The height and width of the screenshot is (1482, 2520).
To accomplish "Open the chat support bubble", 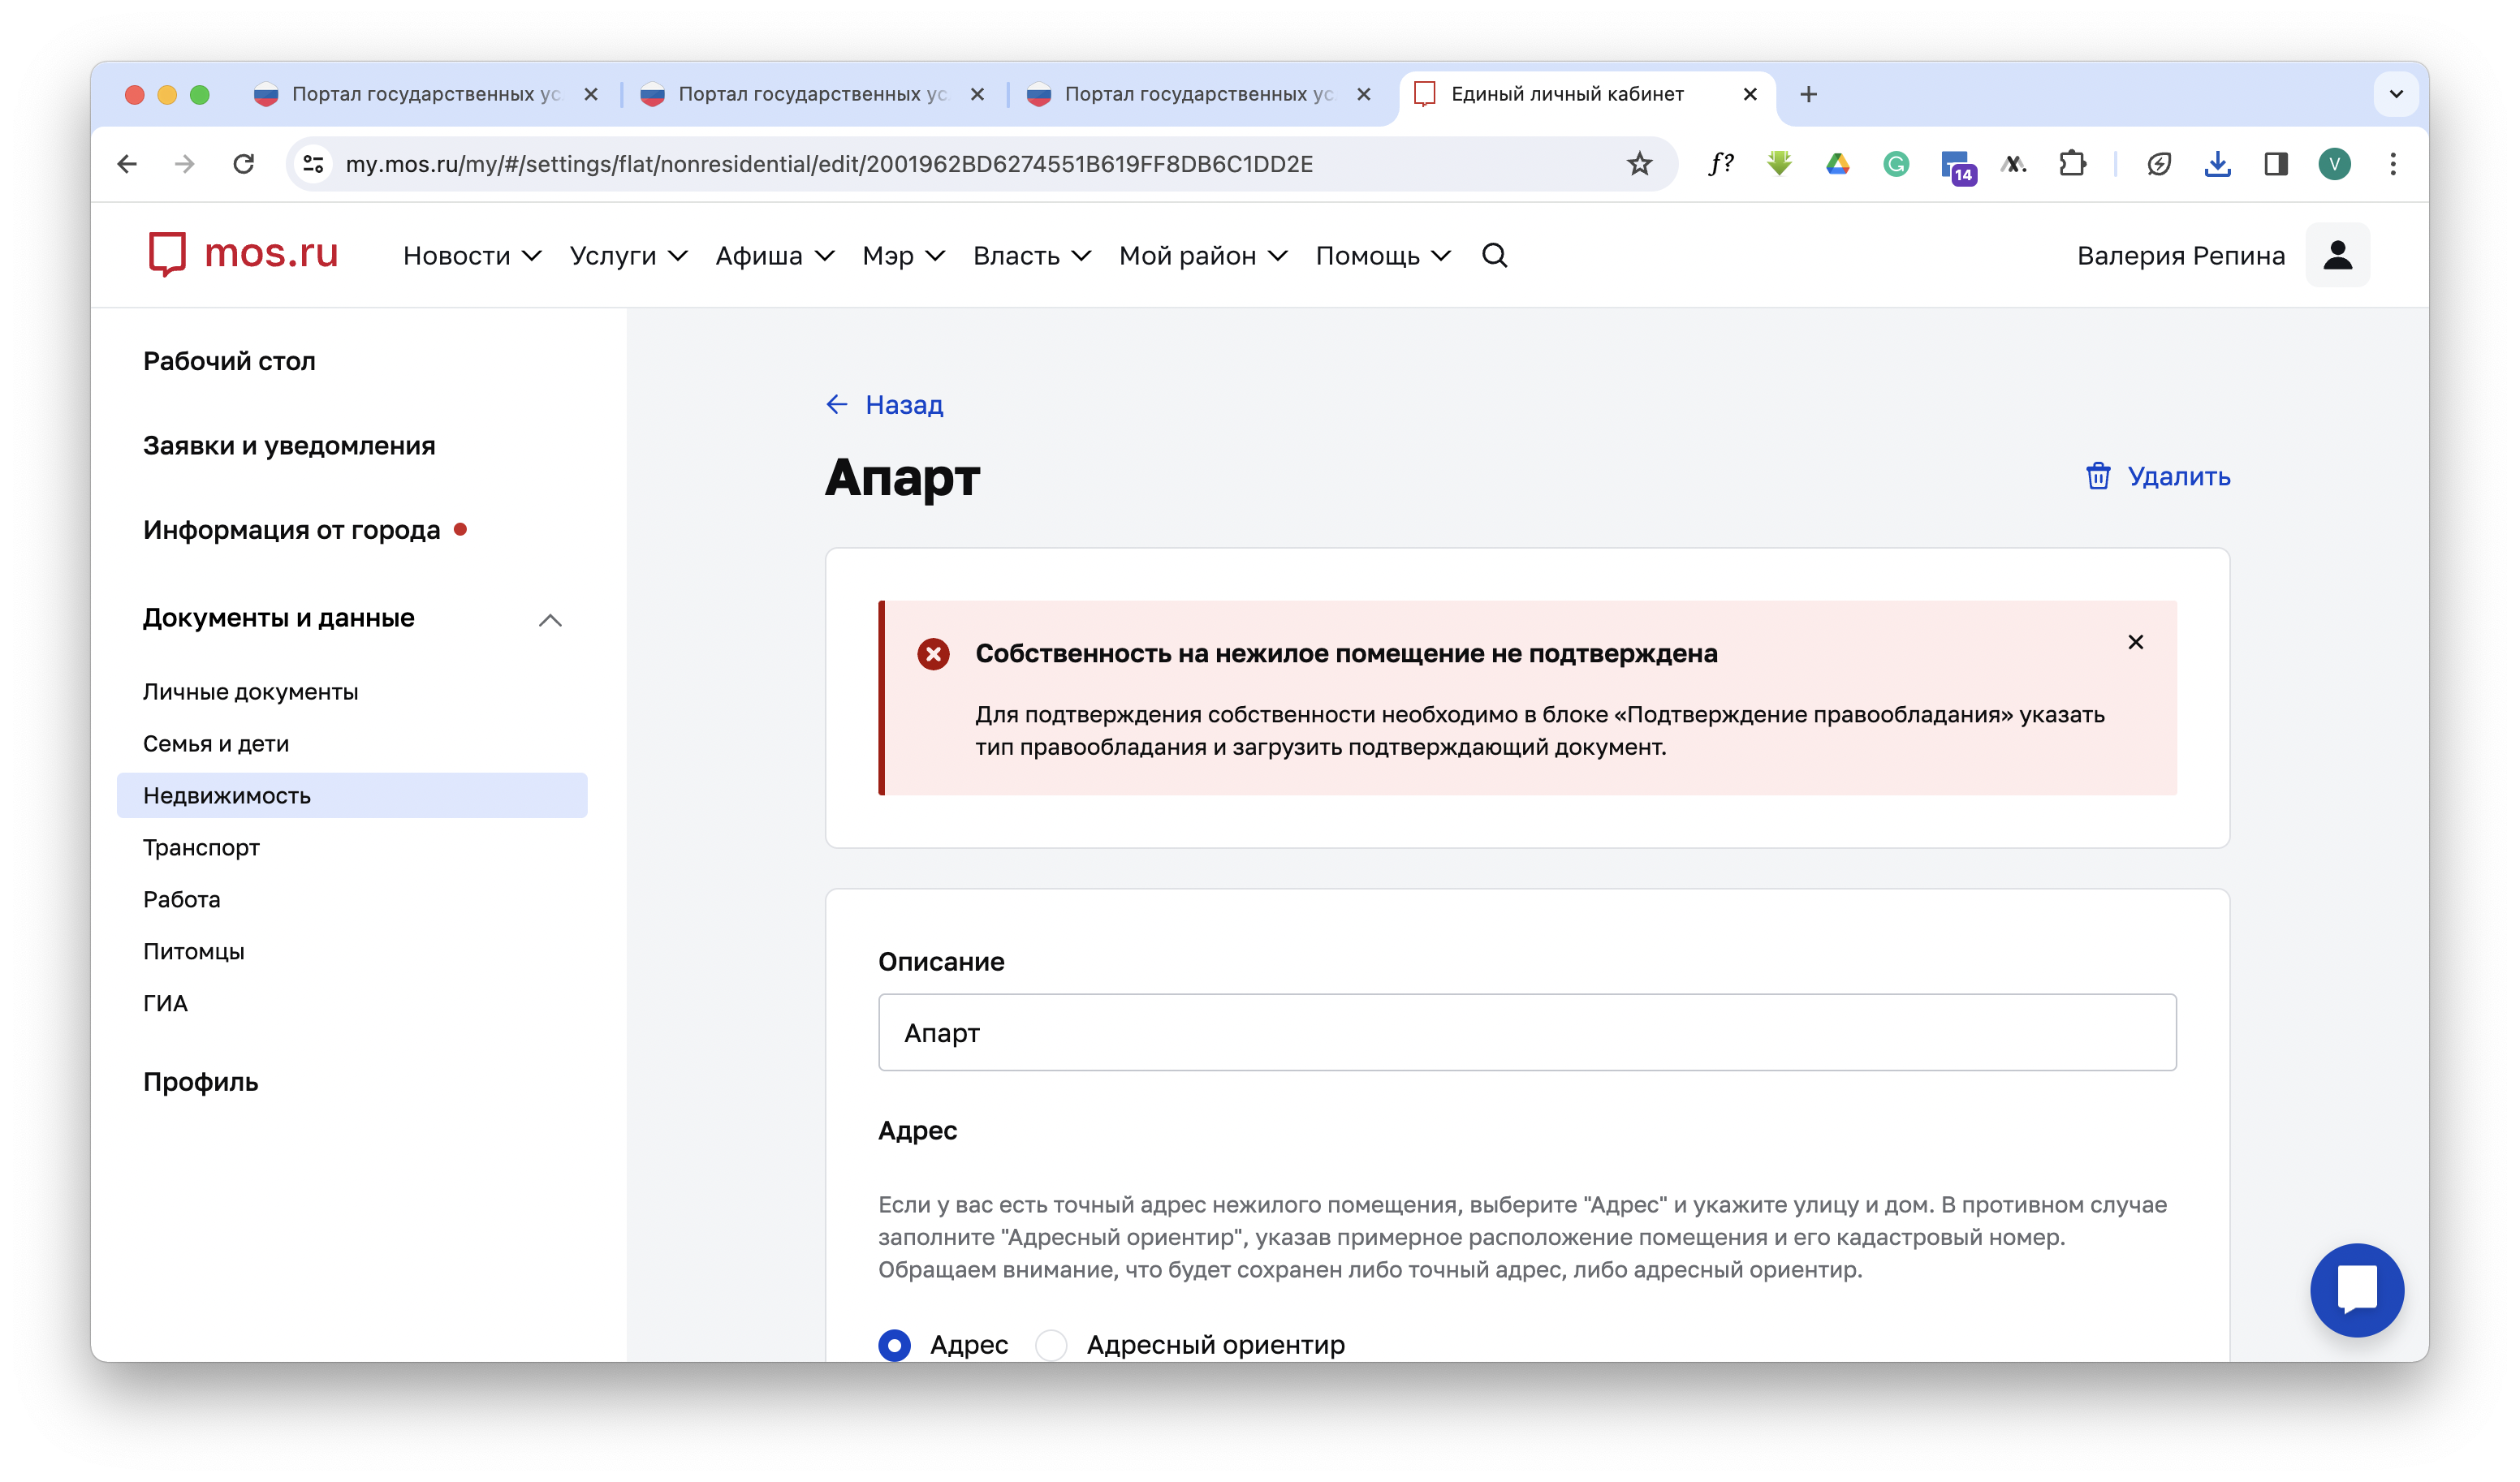I will [x=2356, y=1290].
